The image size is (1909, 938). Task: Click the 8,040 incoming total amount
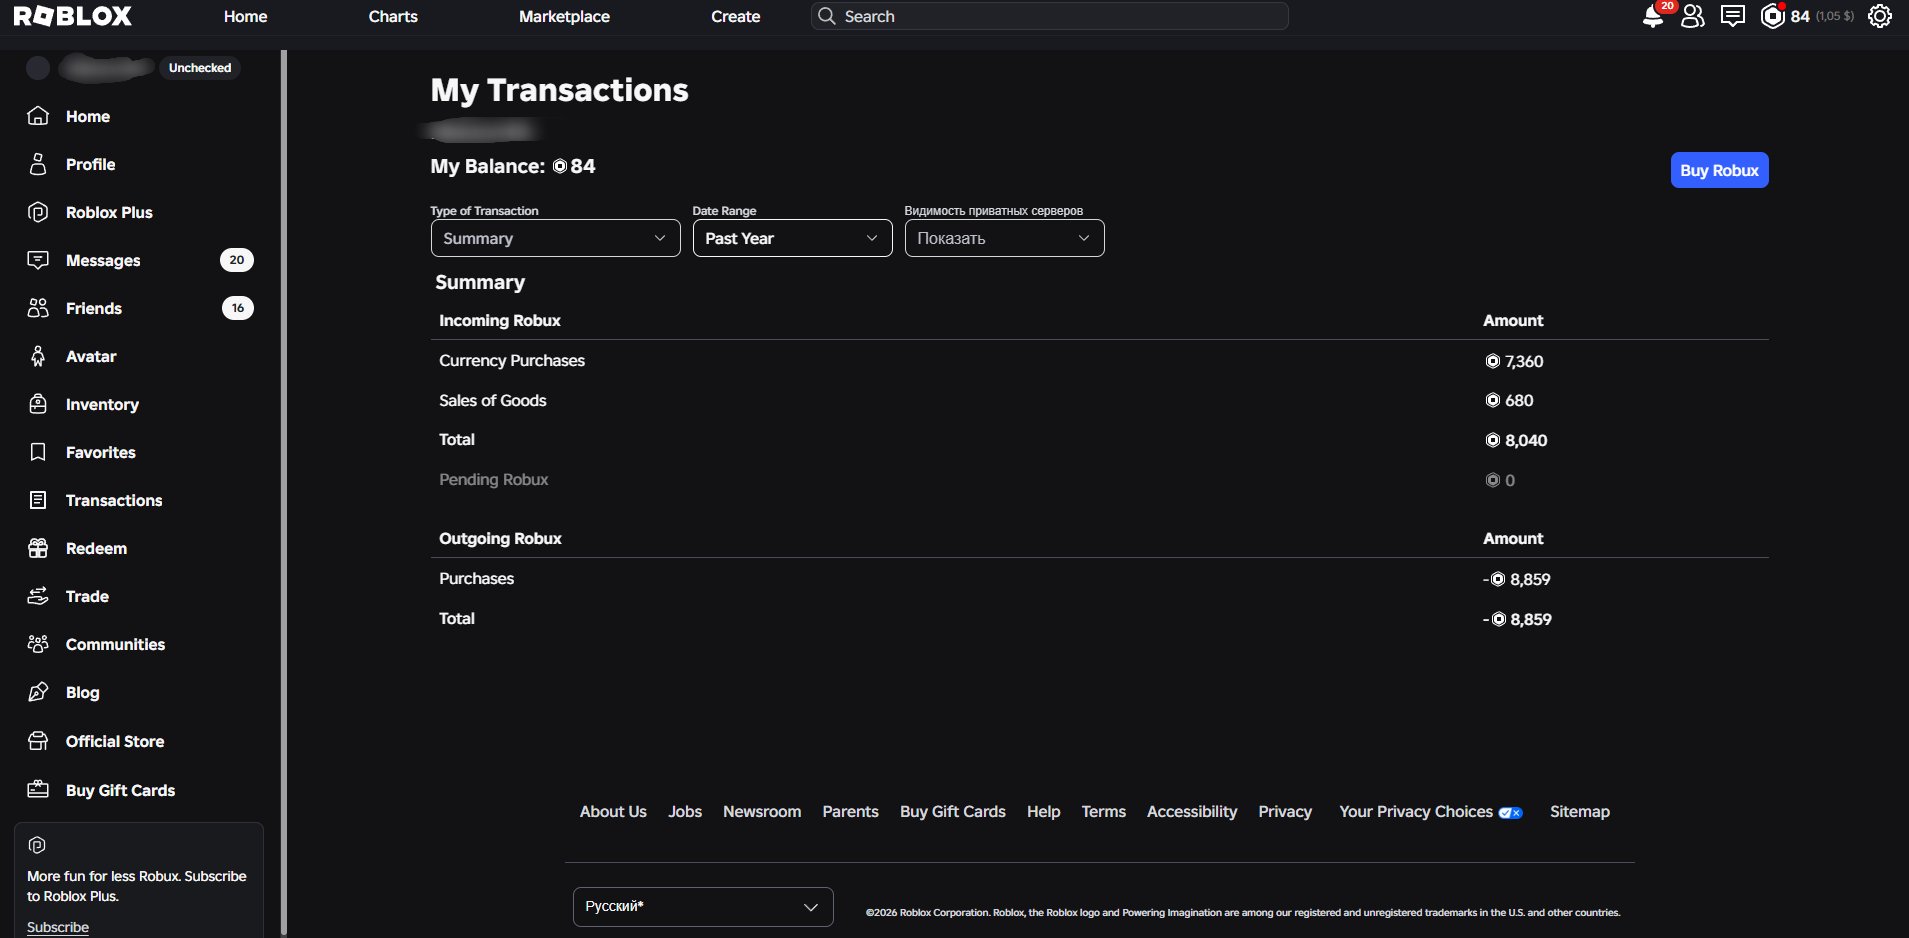point(1516,440)
